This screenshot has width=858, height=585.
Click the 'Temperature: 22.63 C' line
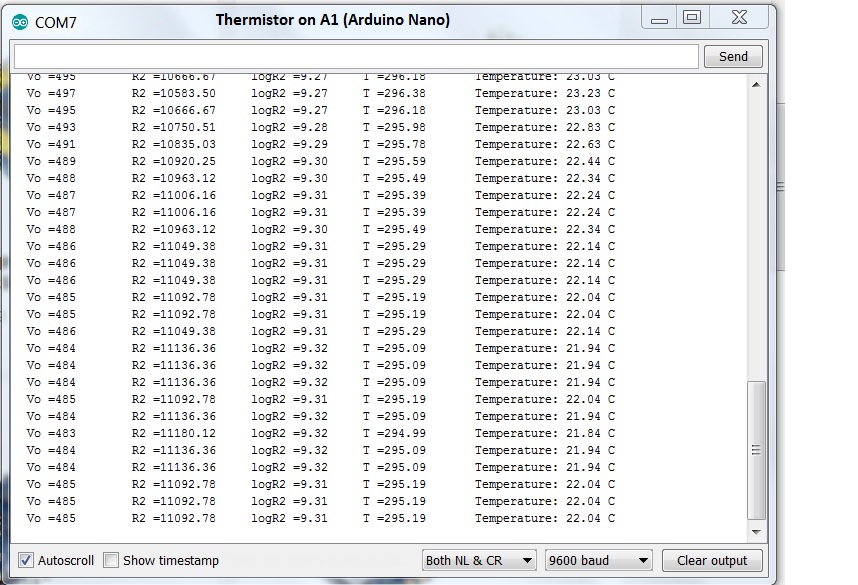[544, 144]
